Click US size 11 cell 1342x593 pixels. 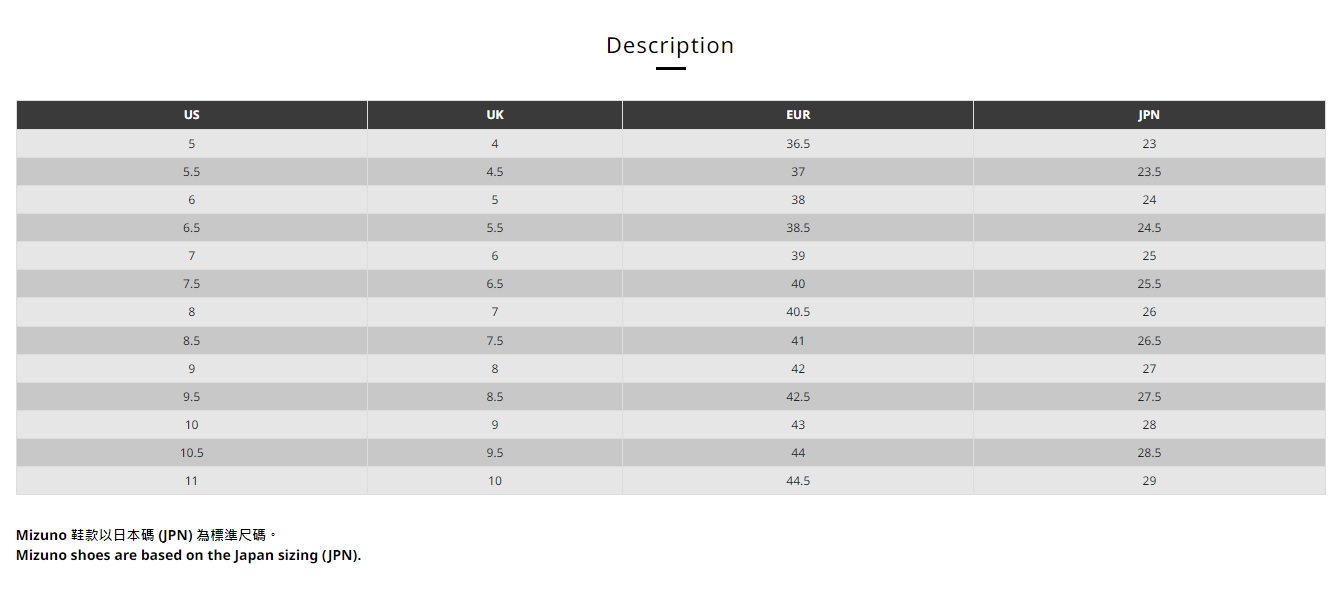192,481
